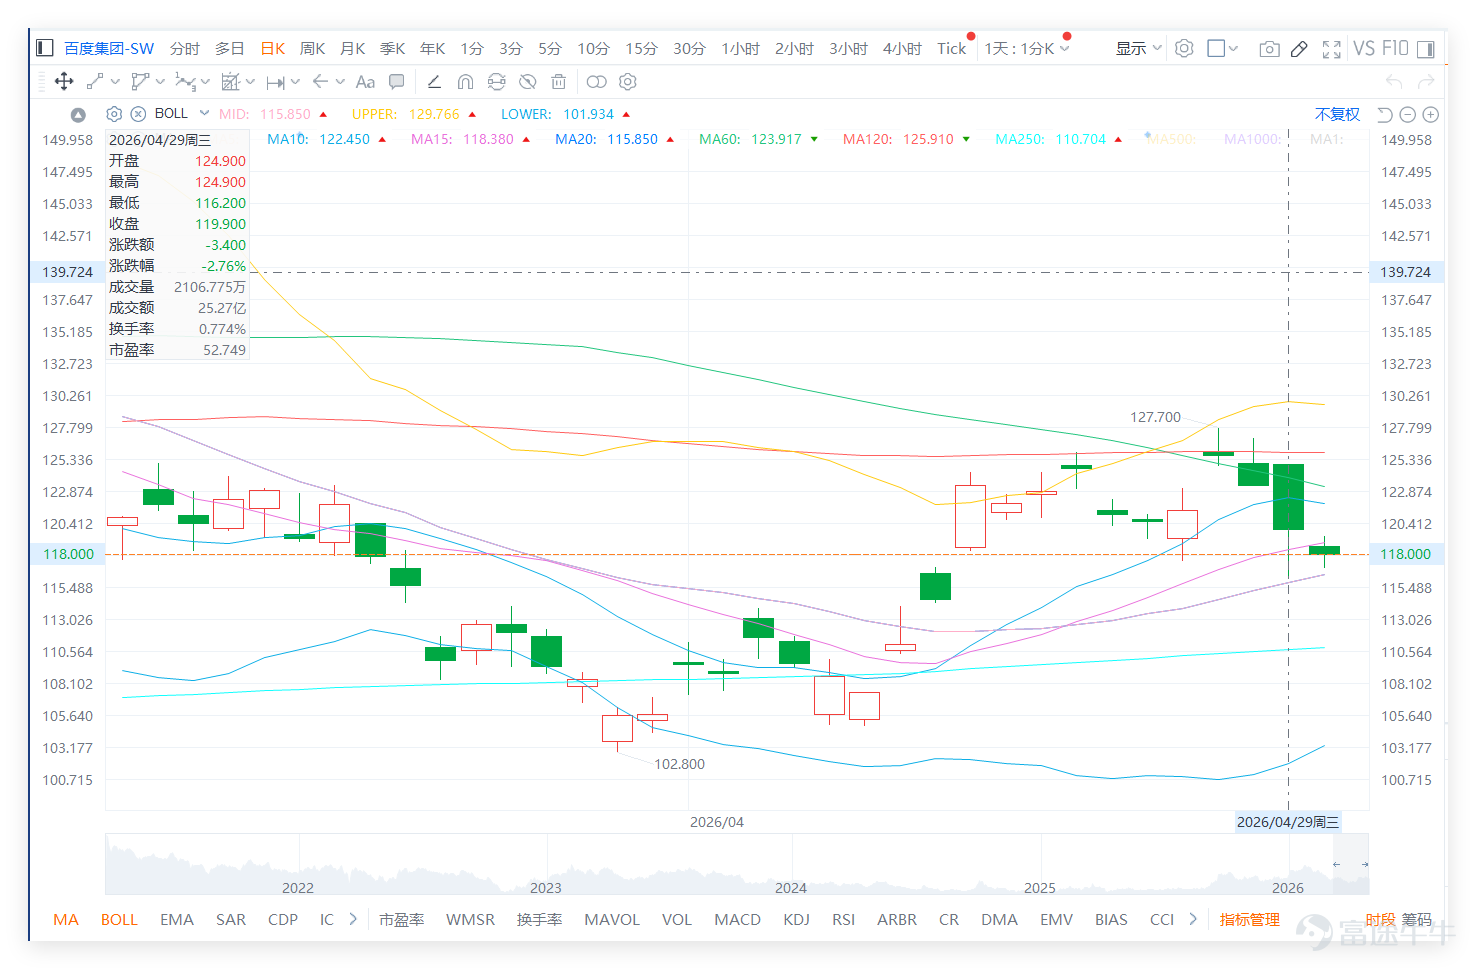The width and height of the screenshot is (1476, 969).
Task: Redo the last drawing action
Action: click(x=1426, y=82)
